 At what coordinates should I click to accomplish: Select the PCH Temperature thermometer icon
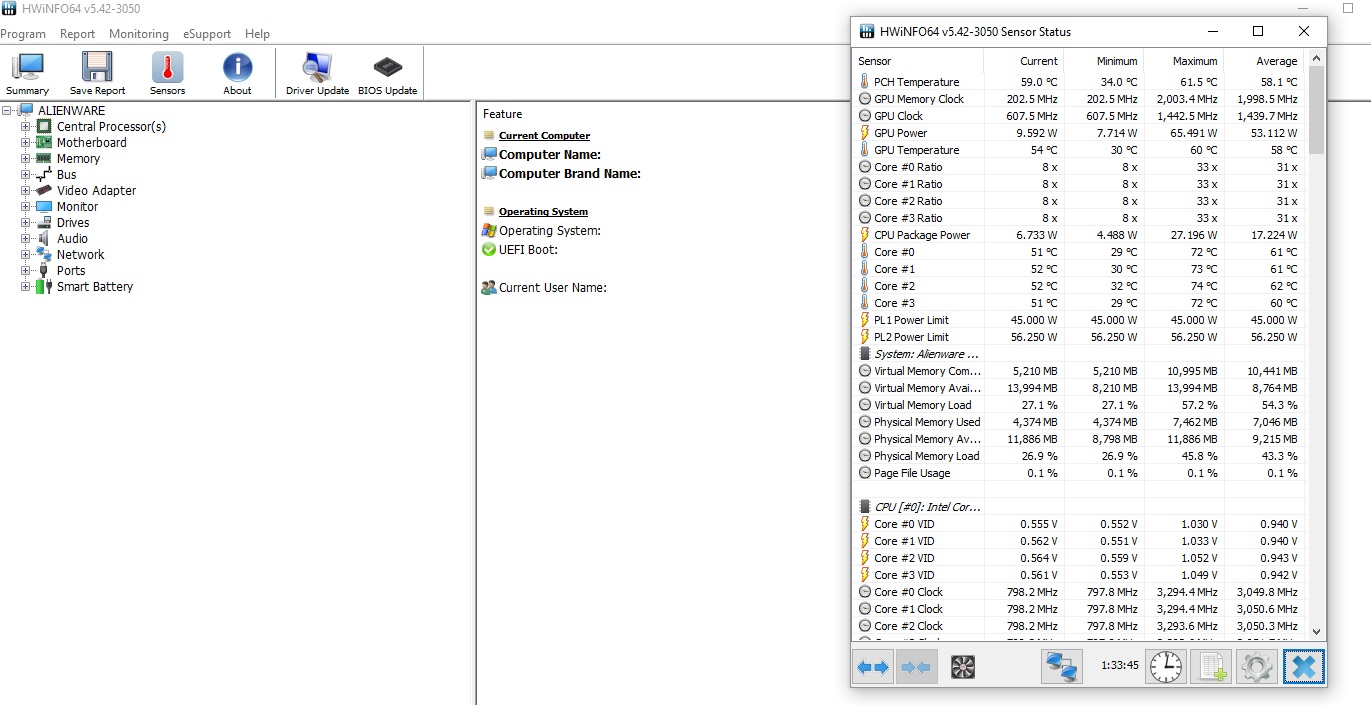click(x=865, y=82)
